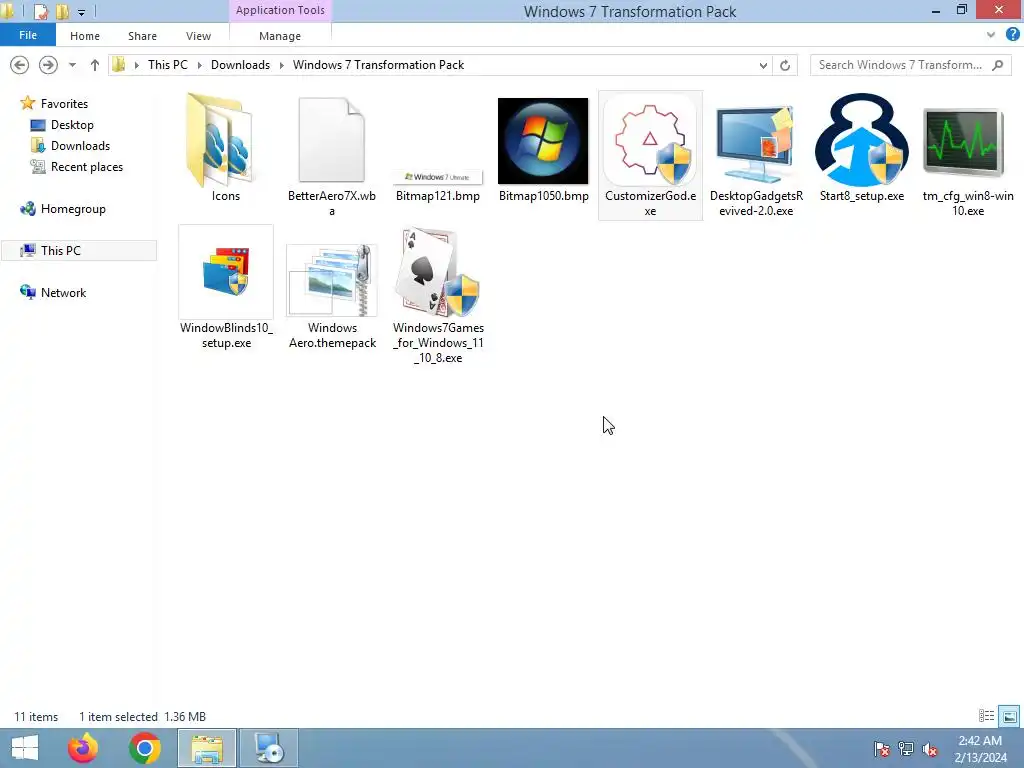Click the network tray icon

(906, 748)
